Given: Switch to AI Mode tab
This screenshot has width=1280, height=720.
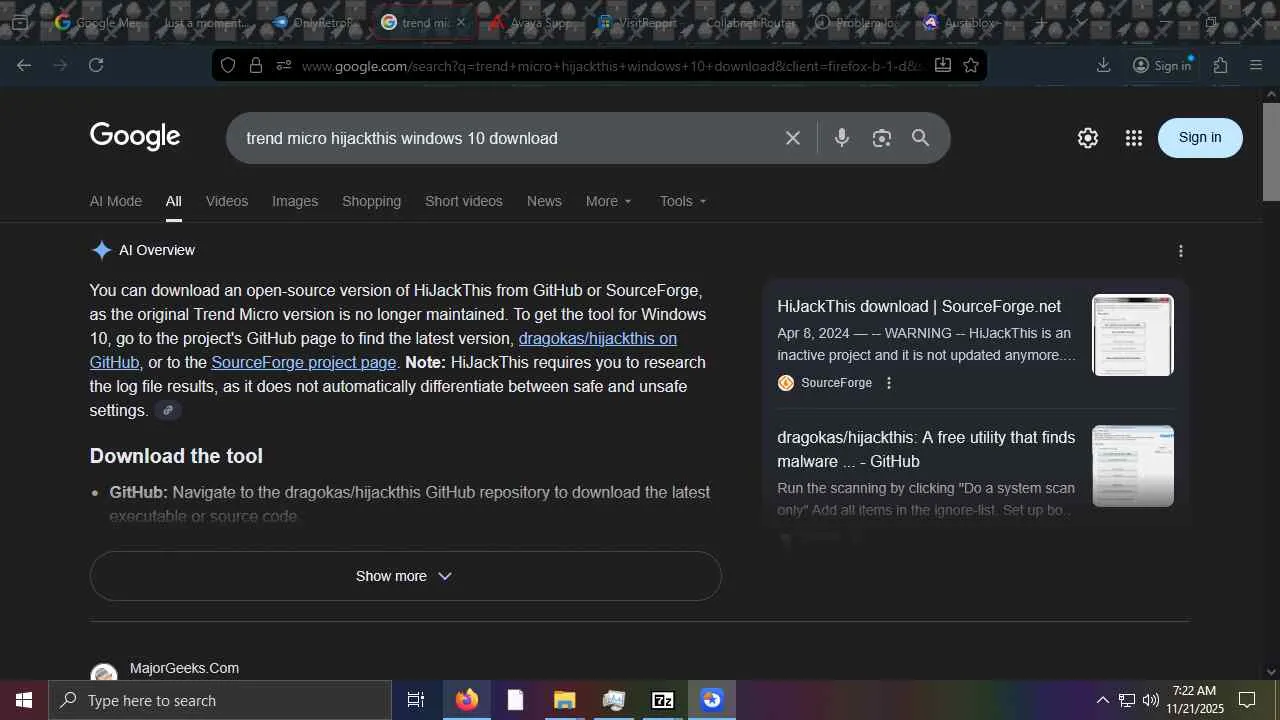Looking at the screenshot, I should pos(116,201).
